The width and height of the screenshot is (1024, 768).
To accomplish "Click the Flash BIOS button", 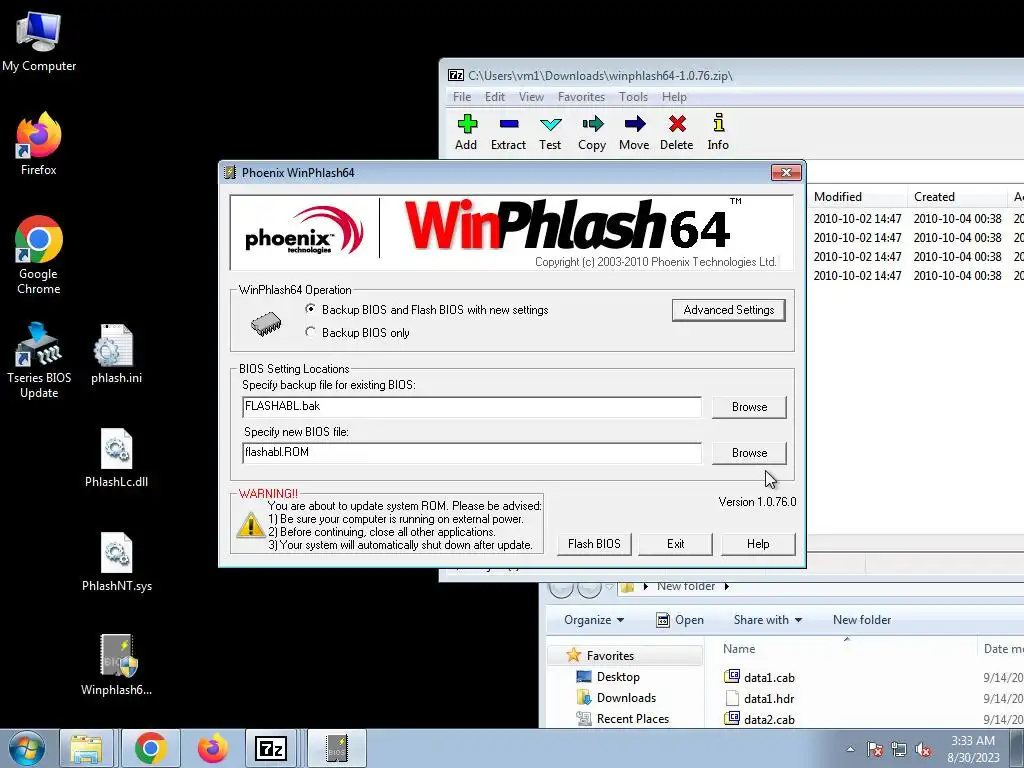I will (594, 543).
